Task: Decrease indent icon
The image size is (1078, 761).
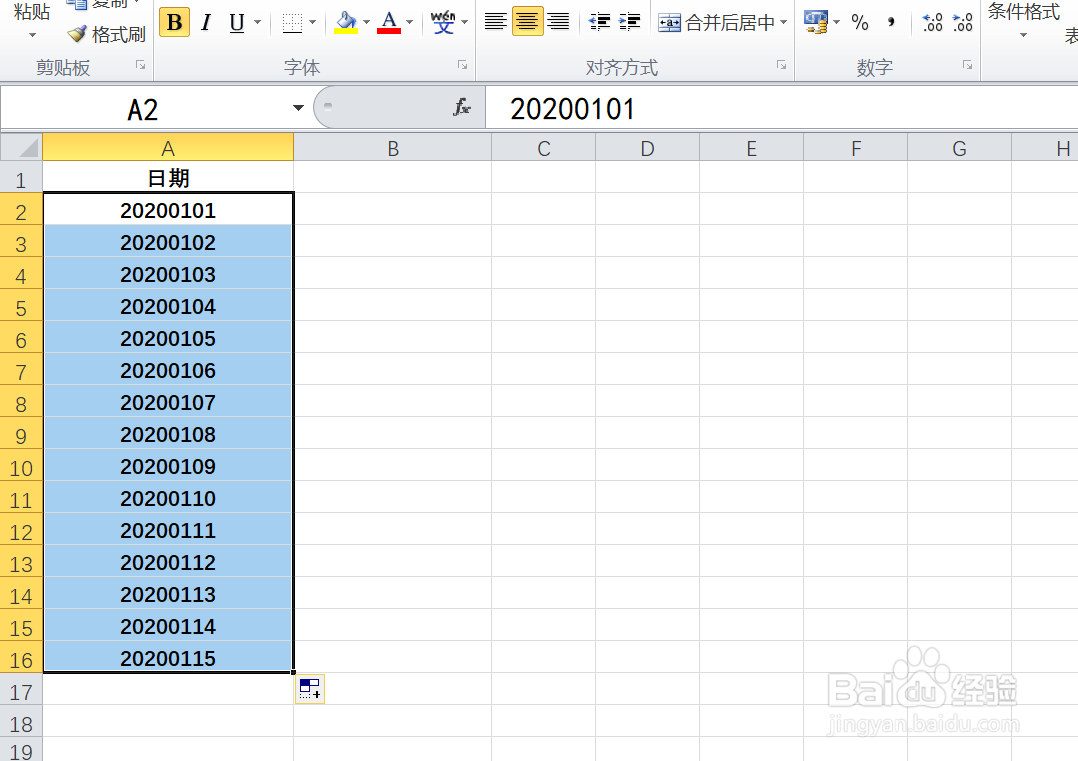Action: click(x=600, y=22)
